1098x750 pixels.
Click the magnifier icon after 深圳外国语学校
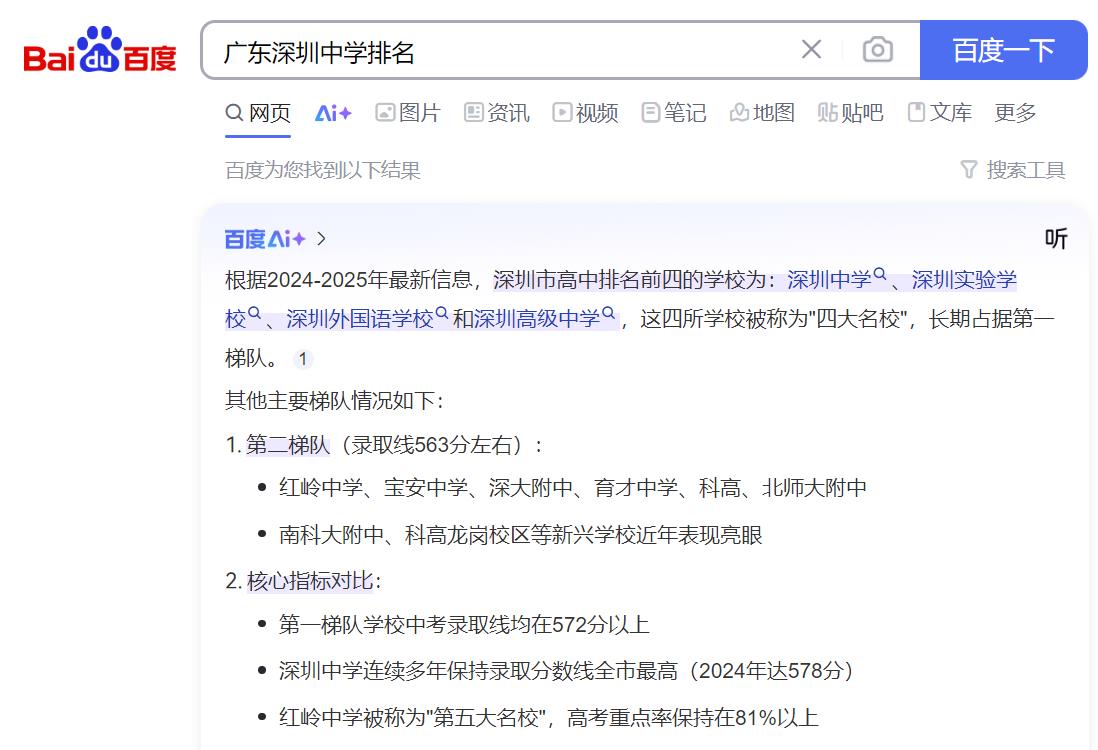[442, 313]
